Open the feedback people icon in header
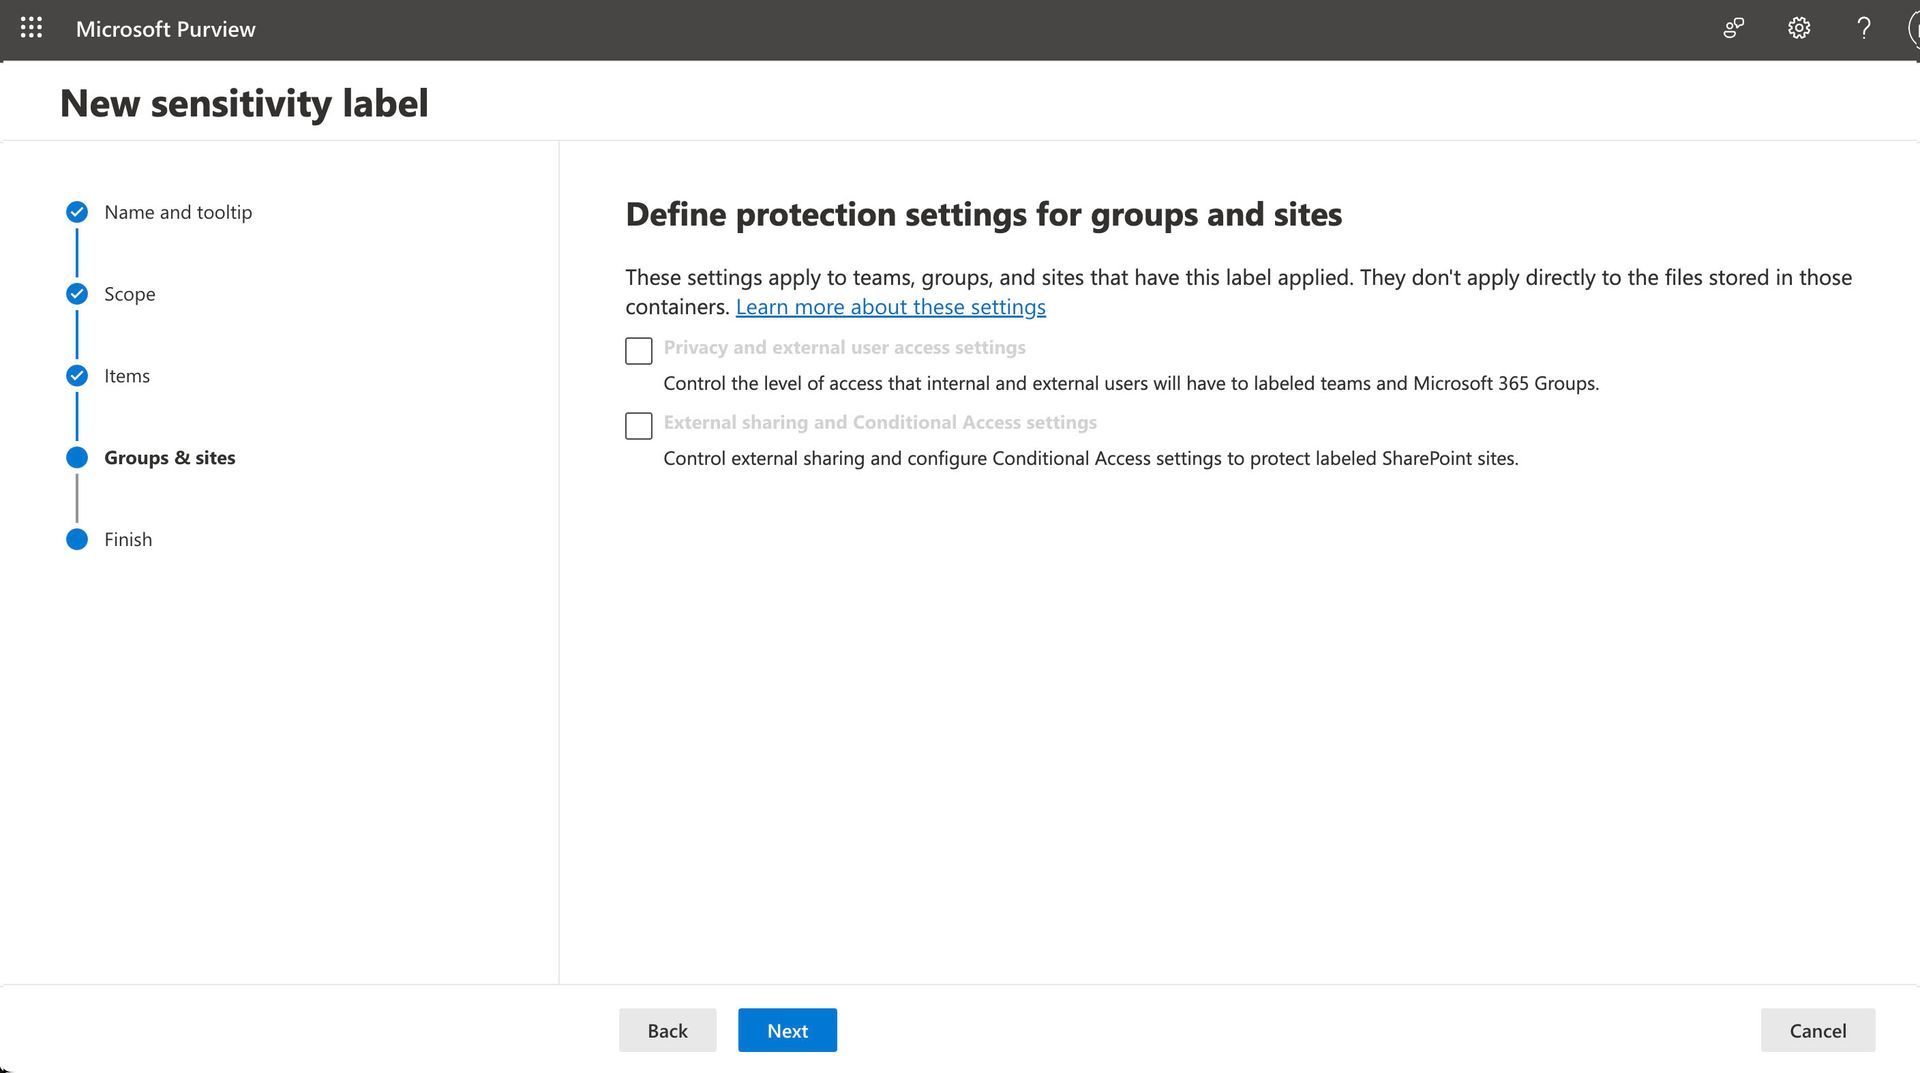1920x1073 pixels. pos(1734,28)
